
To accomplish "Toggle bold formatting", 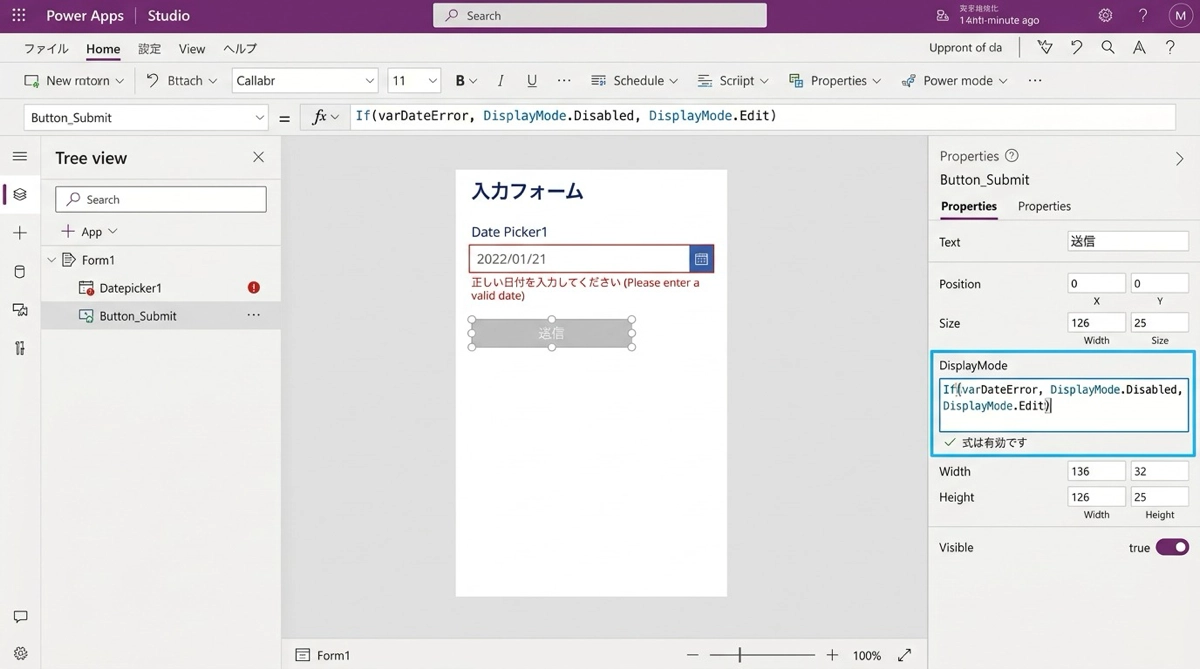I will click(460, 81).
